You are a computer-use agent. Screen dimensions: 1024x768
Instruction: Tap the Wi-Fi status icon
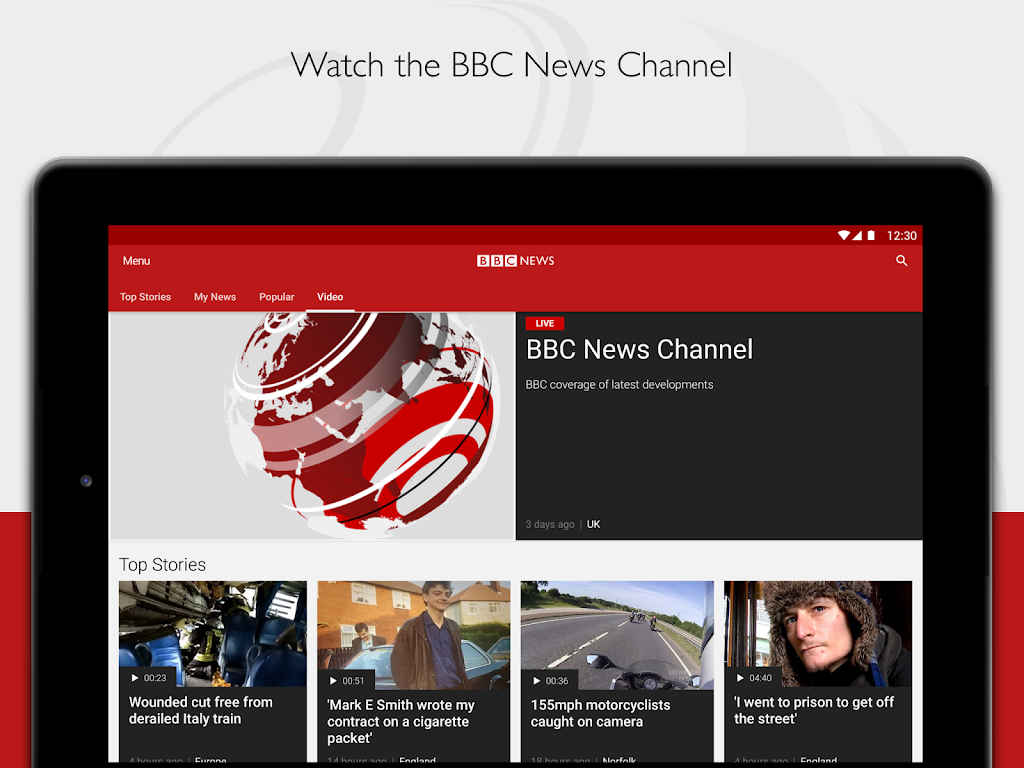(x=844, y=235)
